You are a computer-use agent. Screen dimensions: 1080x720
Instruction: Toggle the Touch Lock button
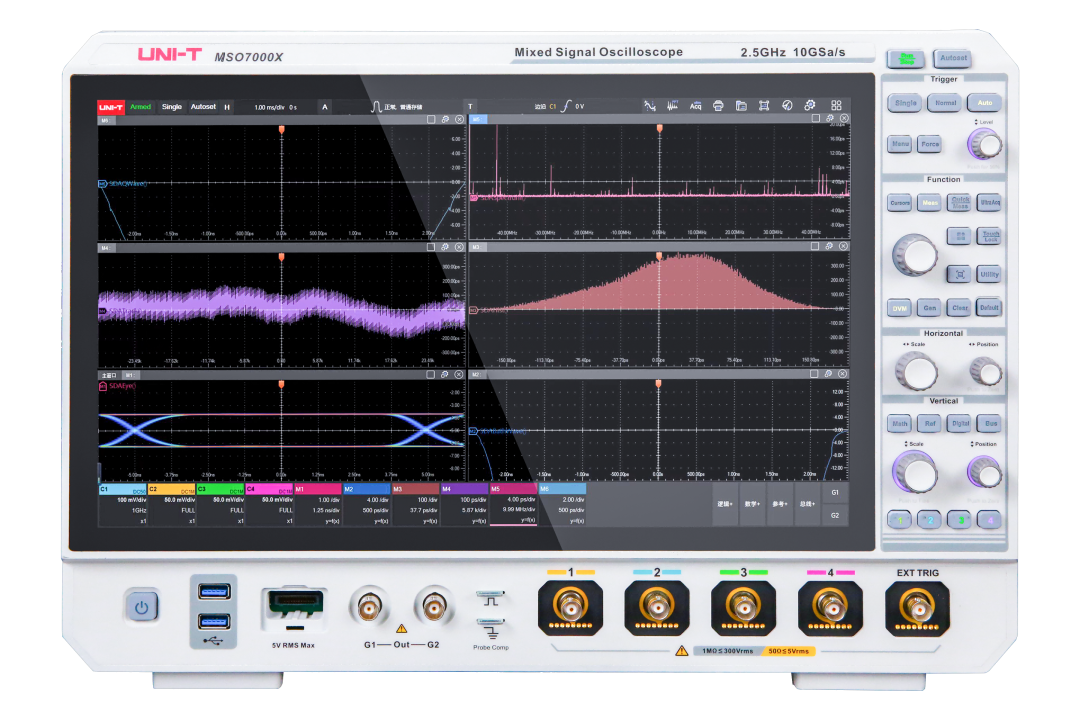coord(990,236)
